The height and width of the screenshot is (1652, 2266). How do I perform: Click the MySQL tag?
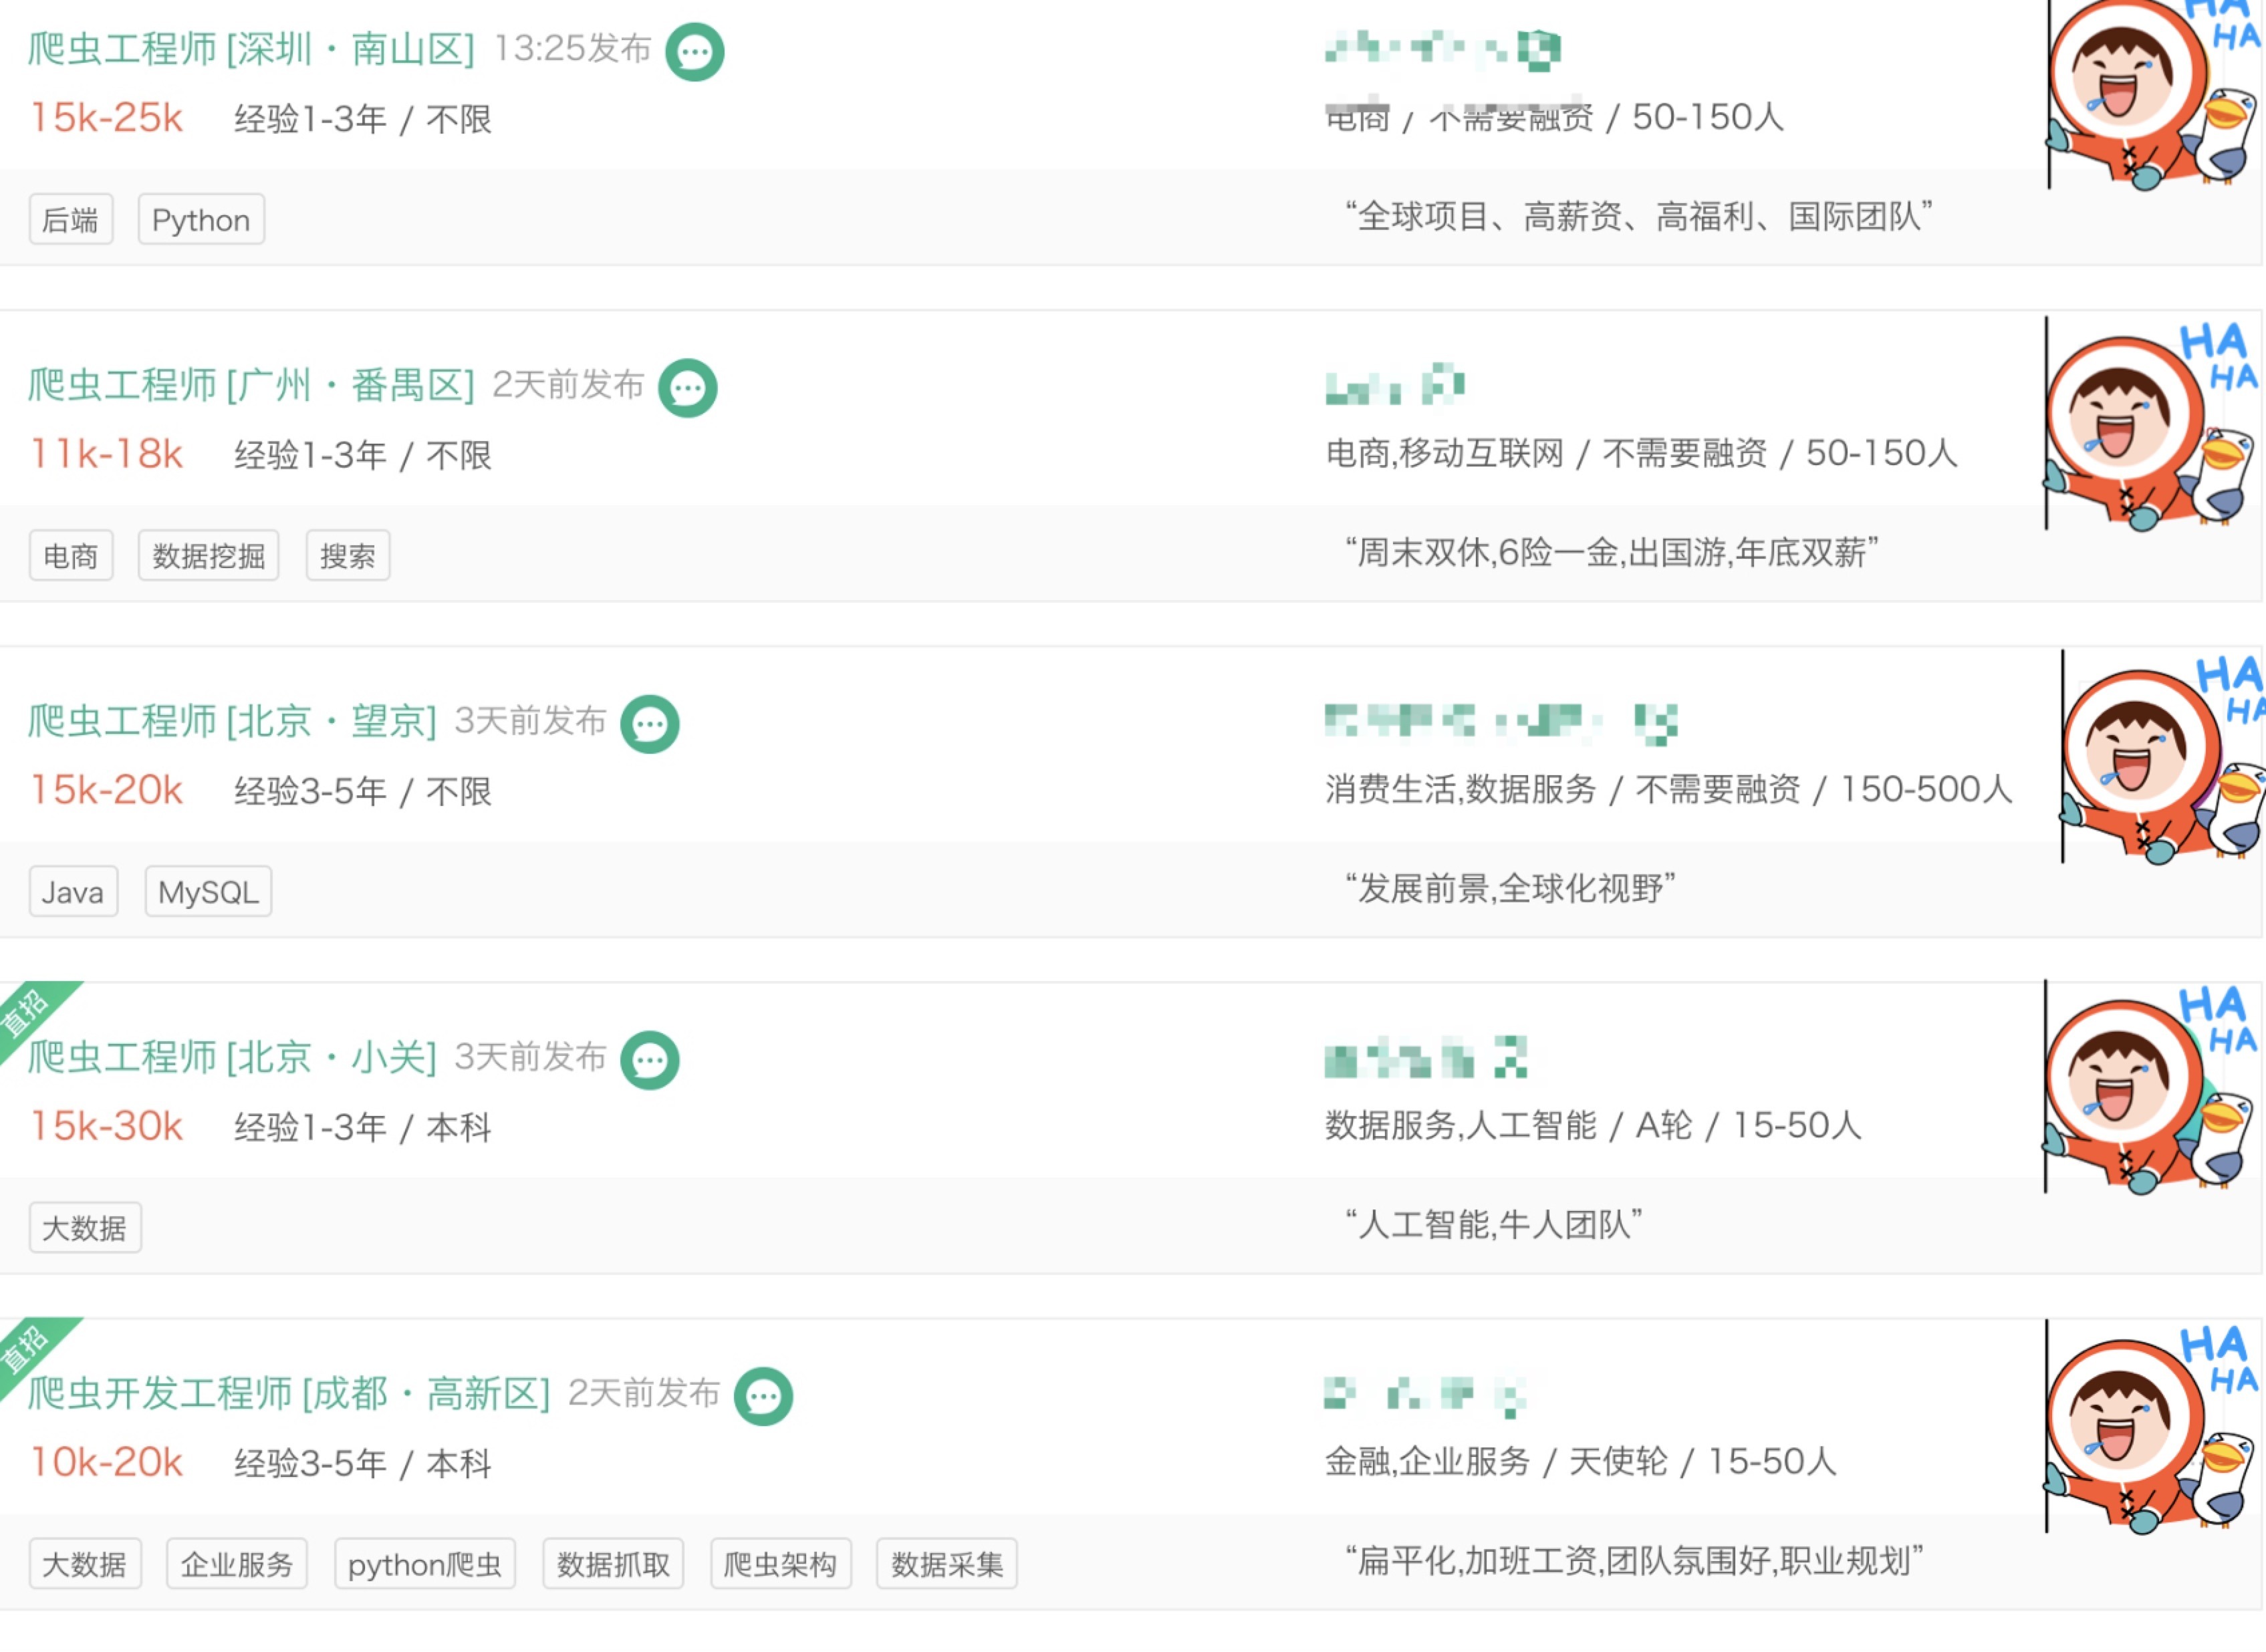click(208, 891)
